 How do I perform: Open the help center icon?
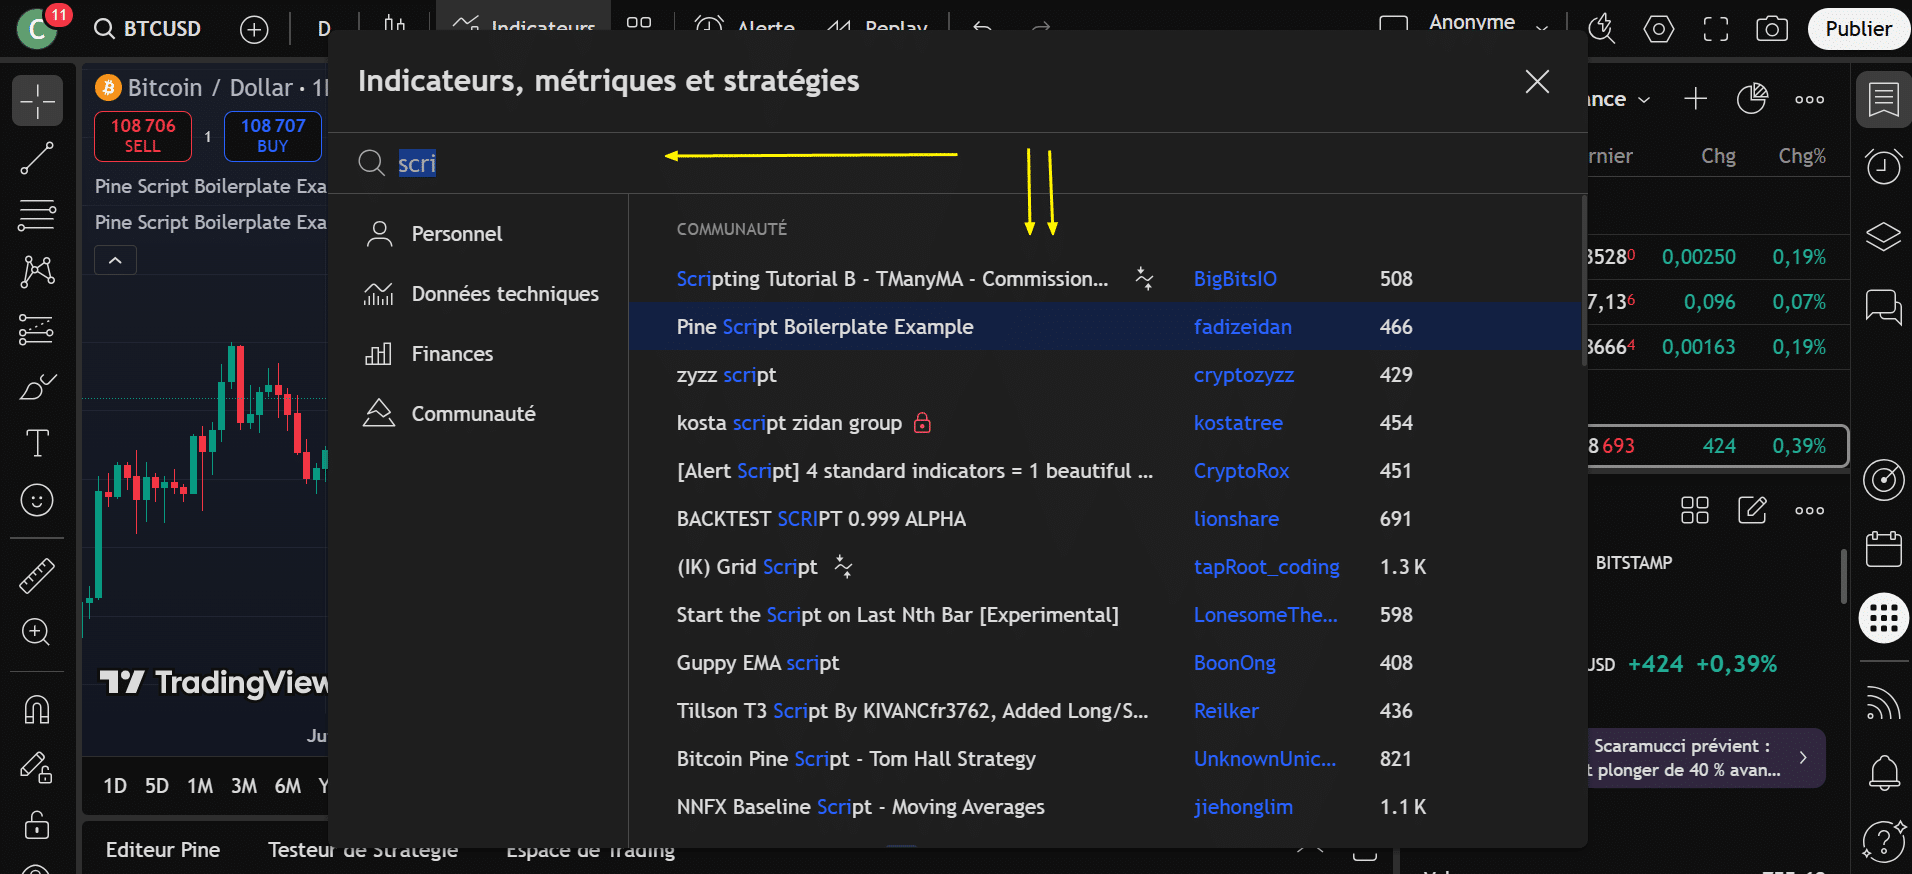pyautogui.click(x=1884, y=841)
